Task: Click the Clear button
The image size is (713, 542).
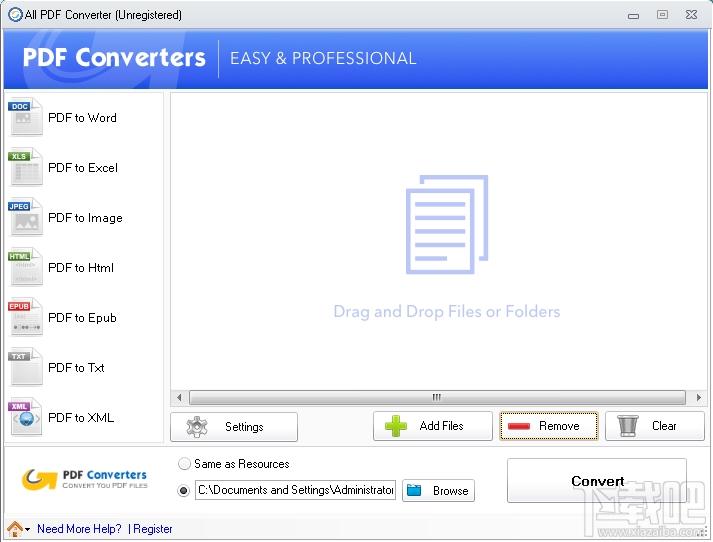Action: (x=655, y=426)
